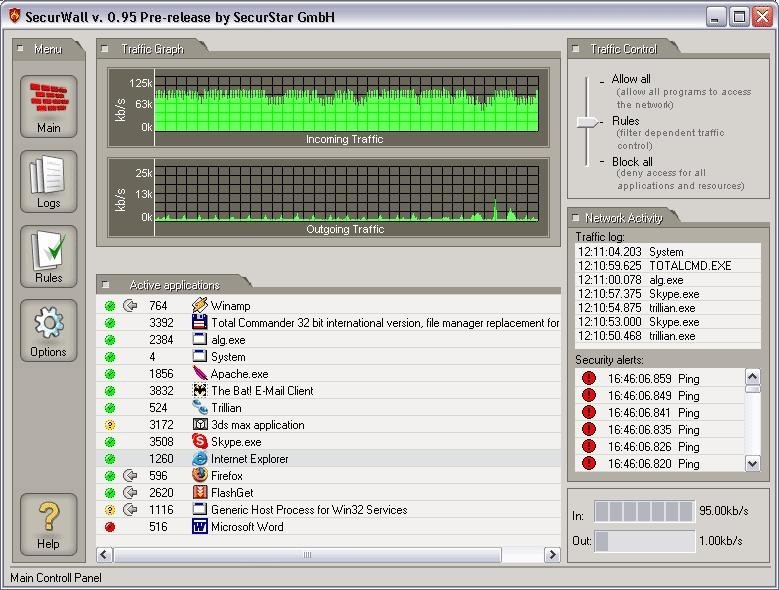Viewport: 779px width, 590px height.
Task: Select the 16:46:06.820 Ping alert
Action: [x=660, y=463]
